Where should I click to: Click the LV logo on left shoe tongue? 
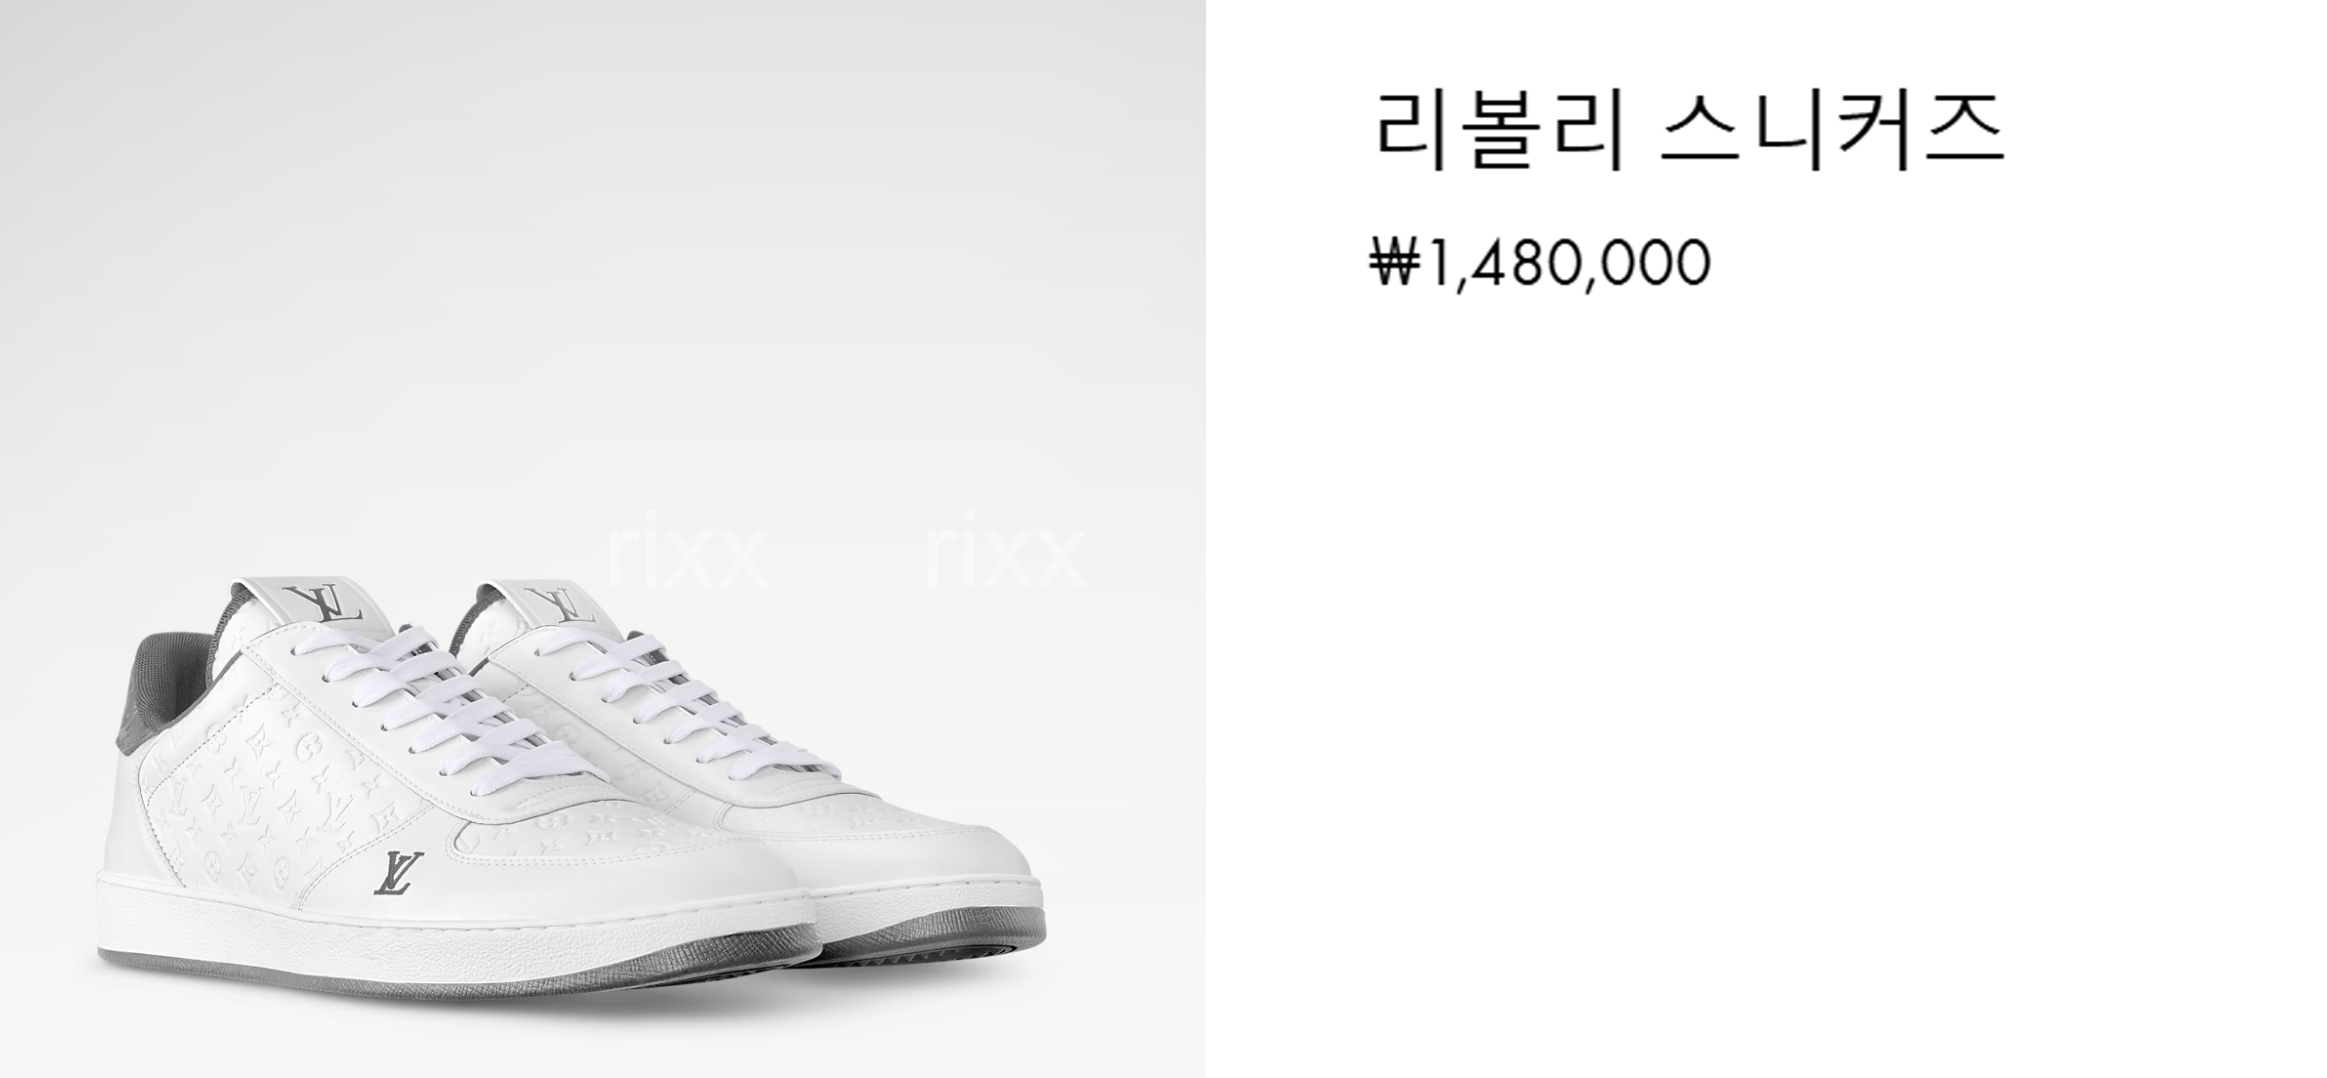(x=320, y=605)
